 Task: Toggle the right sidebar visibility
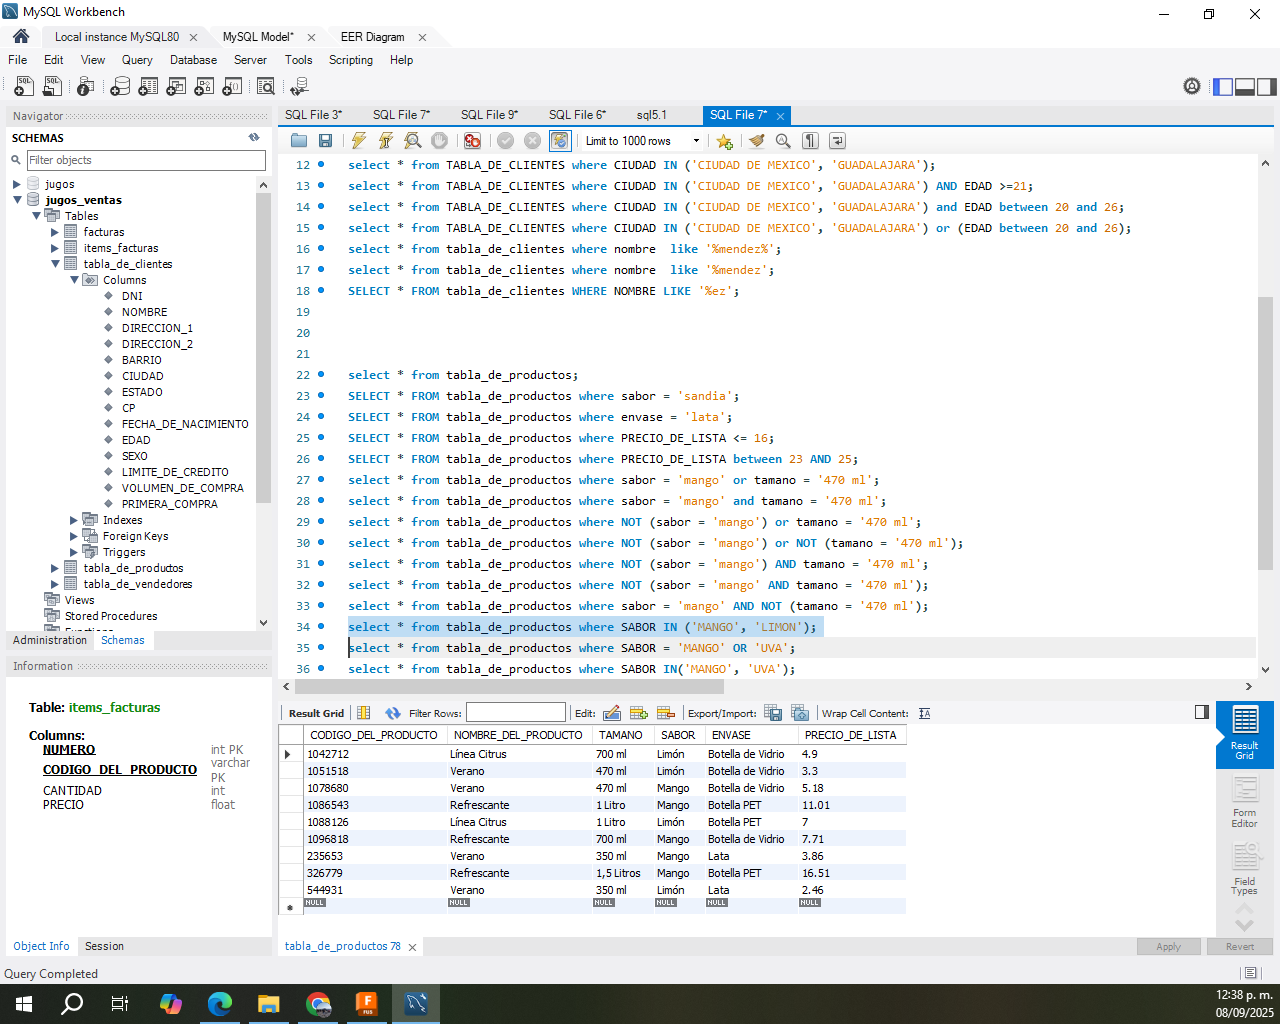click(x=1267, y=87)
